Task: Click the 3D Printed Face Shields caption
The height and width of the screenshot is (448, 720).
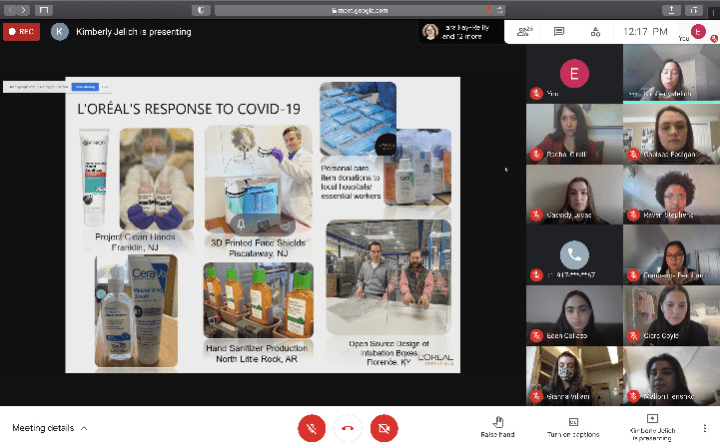Action: (258, 248)
